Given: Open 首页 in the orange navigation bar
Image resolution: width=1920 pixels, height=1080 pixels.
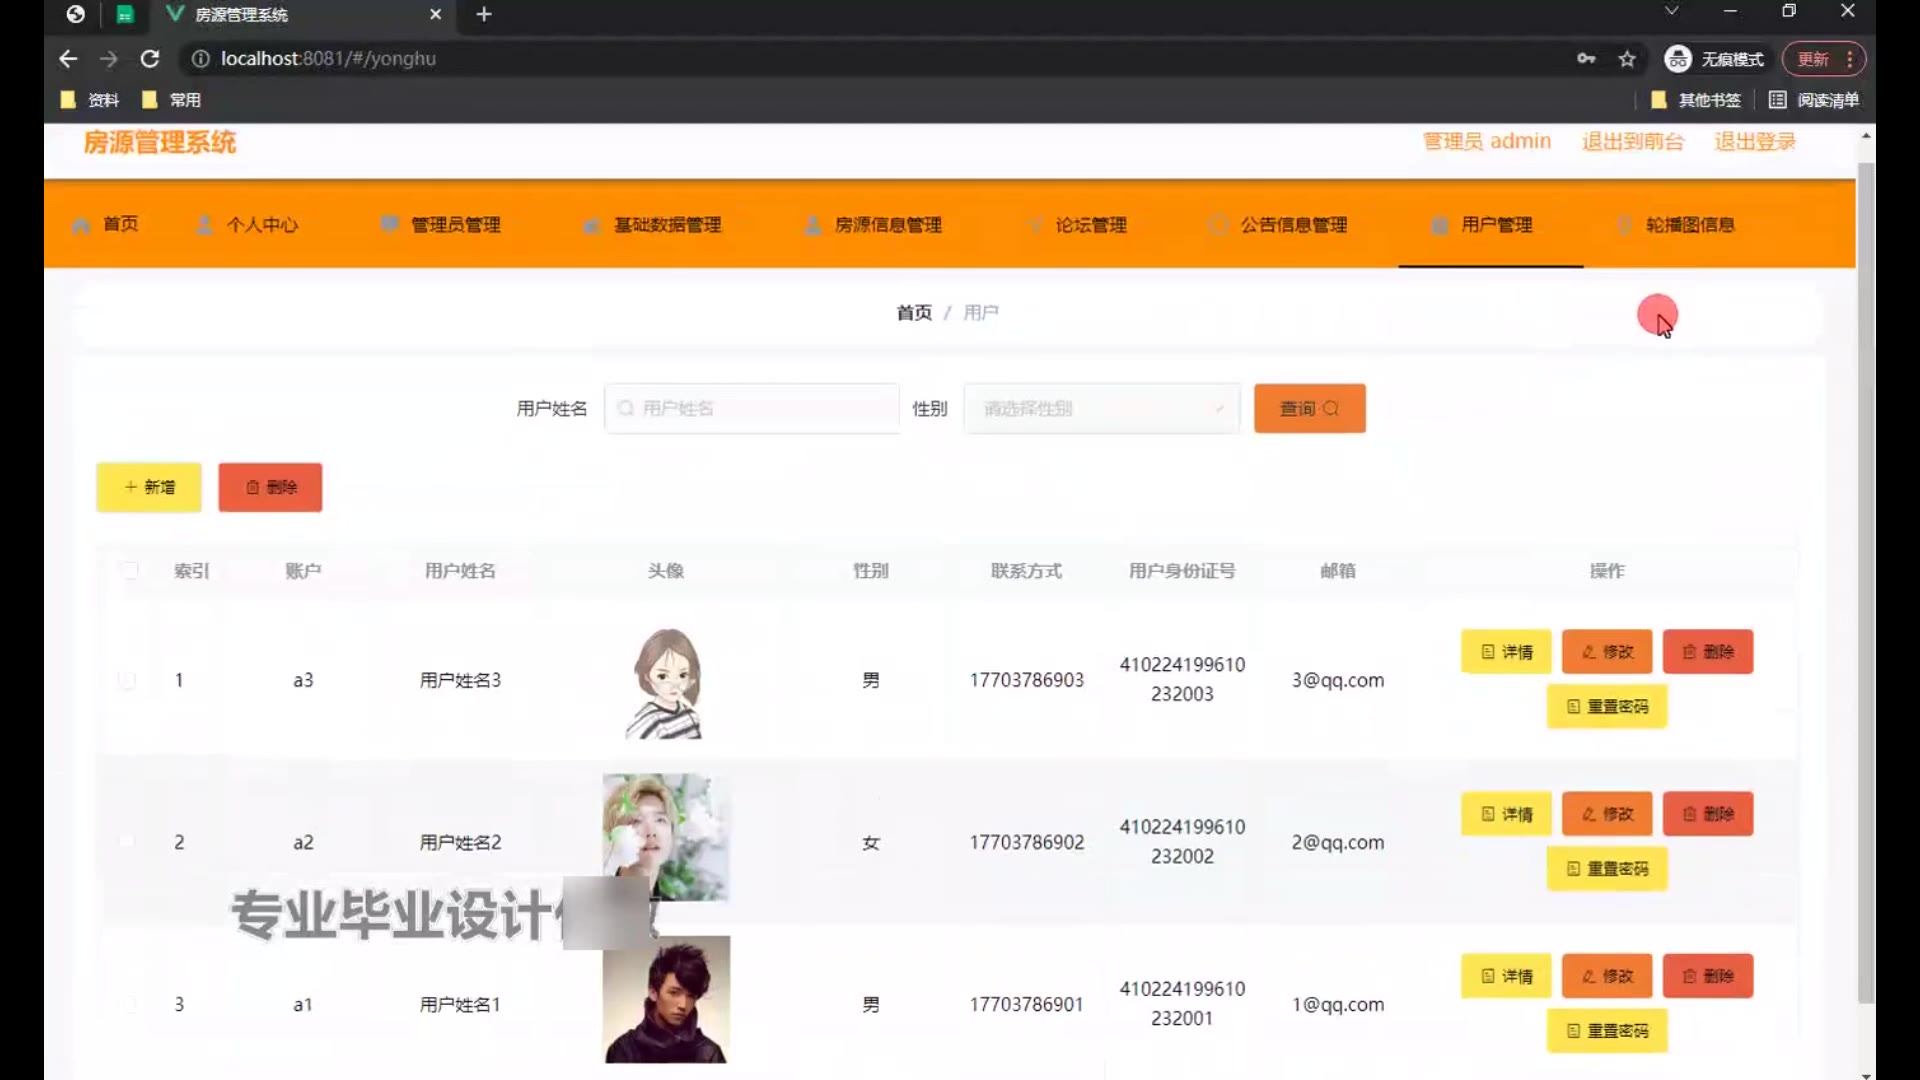Looking at the screenshot, I should pyautogui.click(x=106, y=224).
